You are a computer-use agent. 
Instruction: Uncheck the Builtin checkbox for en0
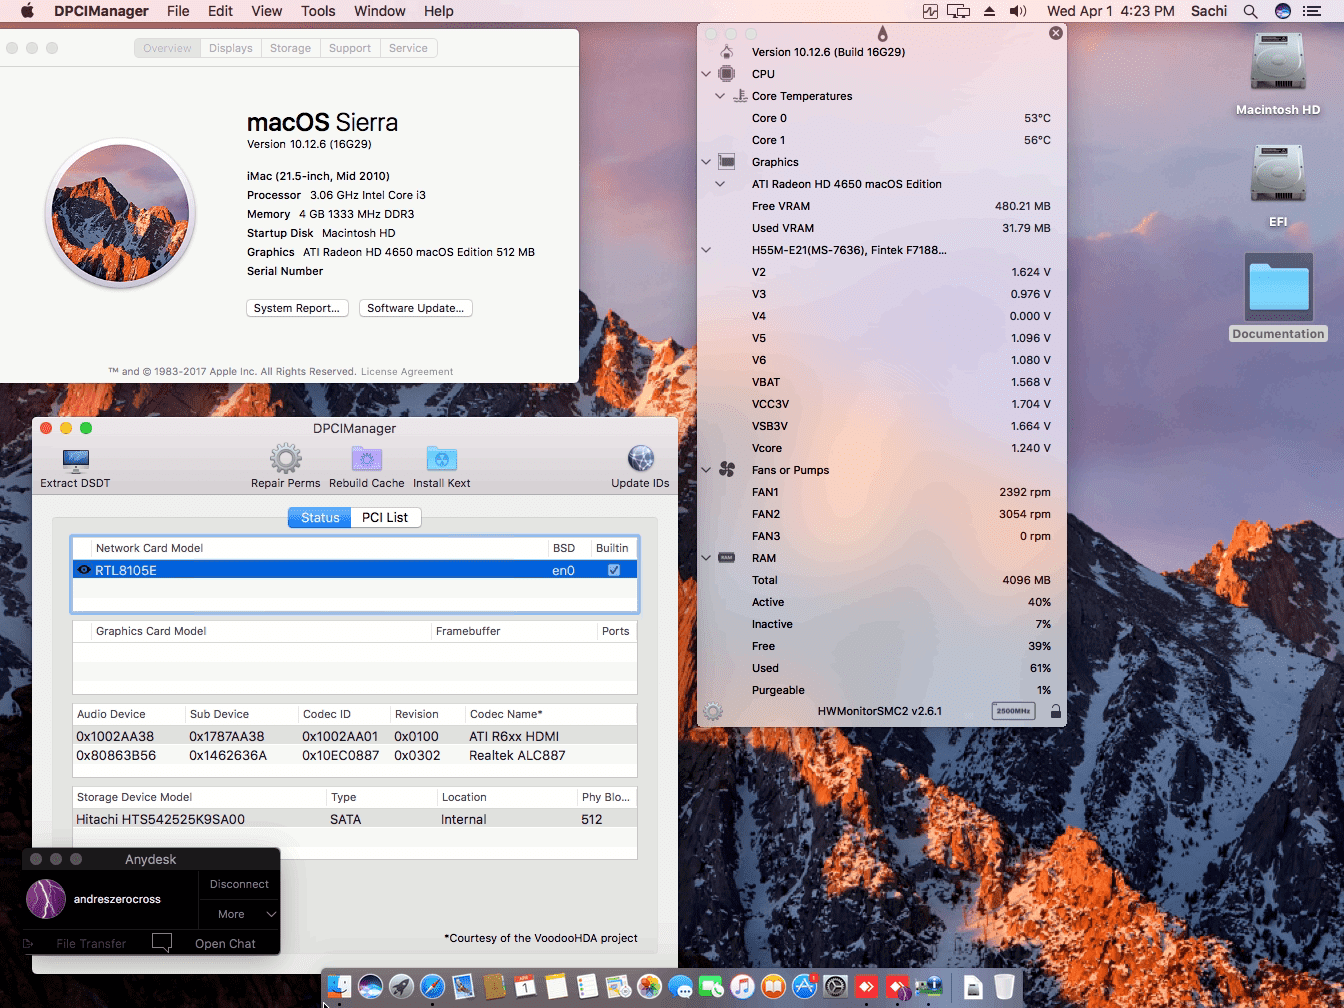click(613, 569)
